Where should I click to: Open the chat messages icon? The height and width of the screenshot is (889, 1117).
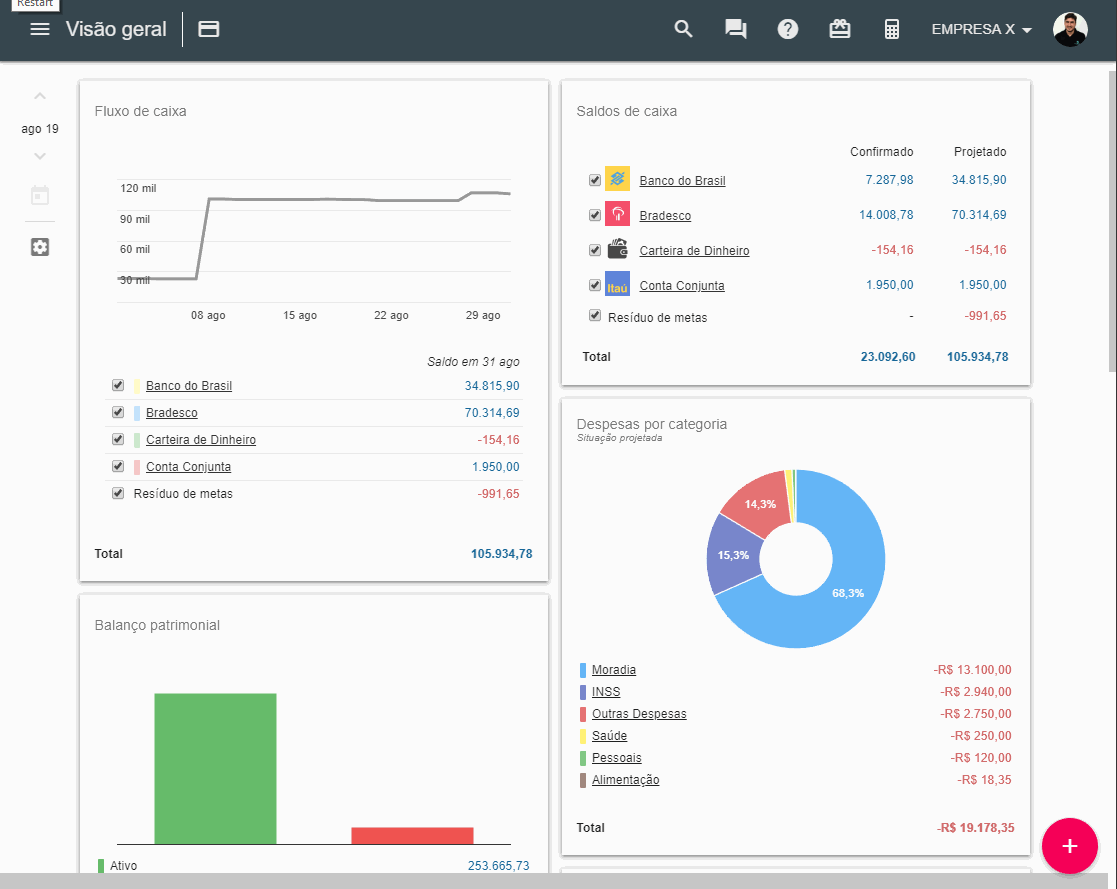click(x=736, y=29)
